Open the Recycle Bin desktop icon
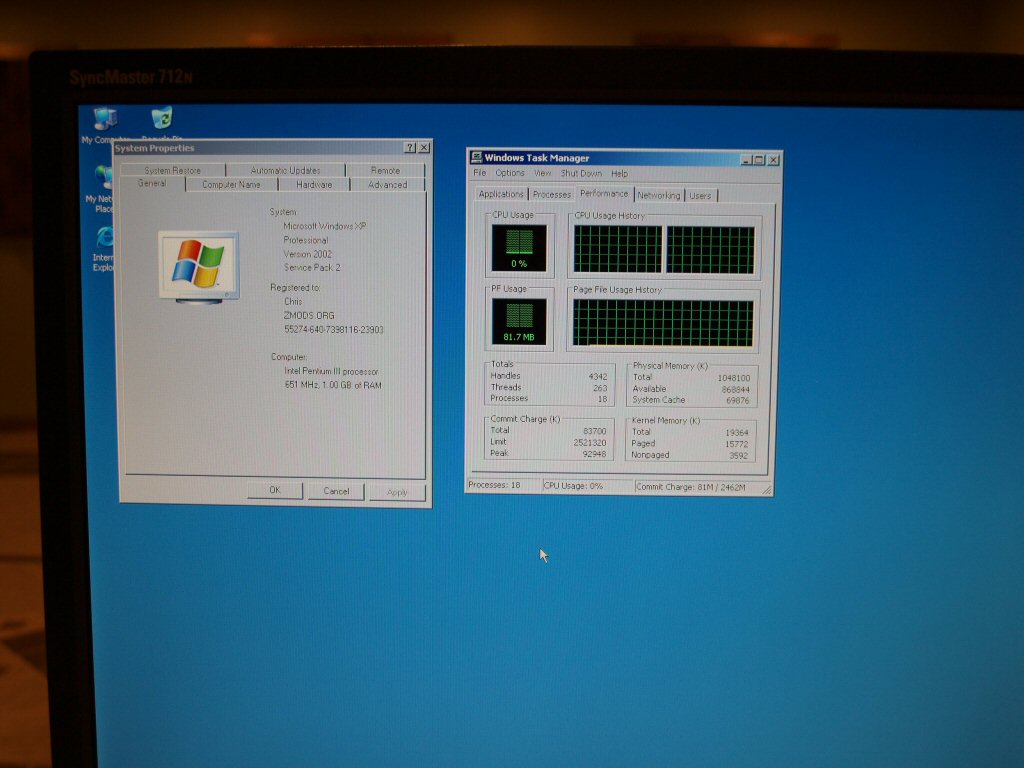Screen dimensions: 1024x768 tap(162, 122)
